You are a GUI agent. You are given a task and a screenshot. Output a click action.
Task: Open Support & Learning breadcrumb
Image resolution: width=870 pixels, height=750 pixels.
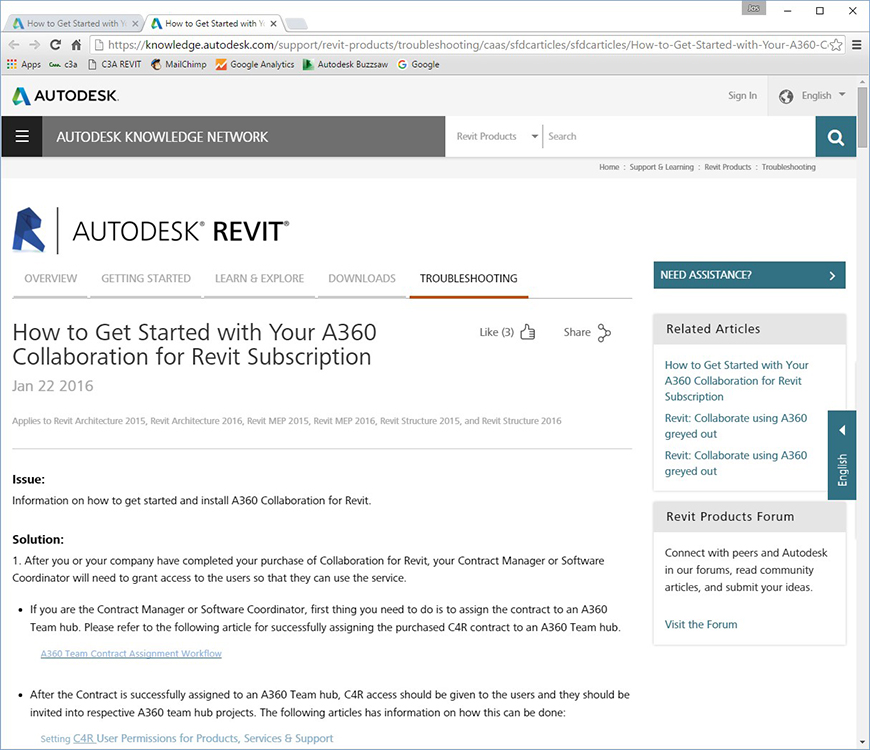661,167
